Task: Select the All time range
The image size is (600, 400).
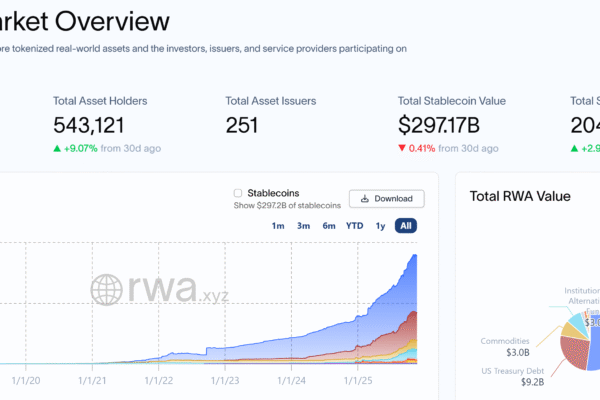Action: tap(405, 226)
